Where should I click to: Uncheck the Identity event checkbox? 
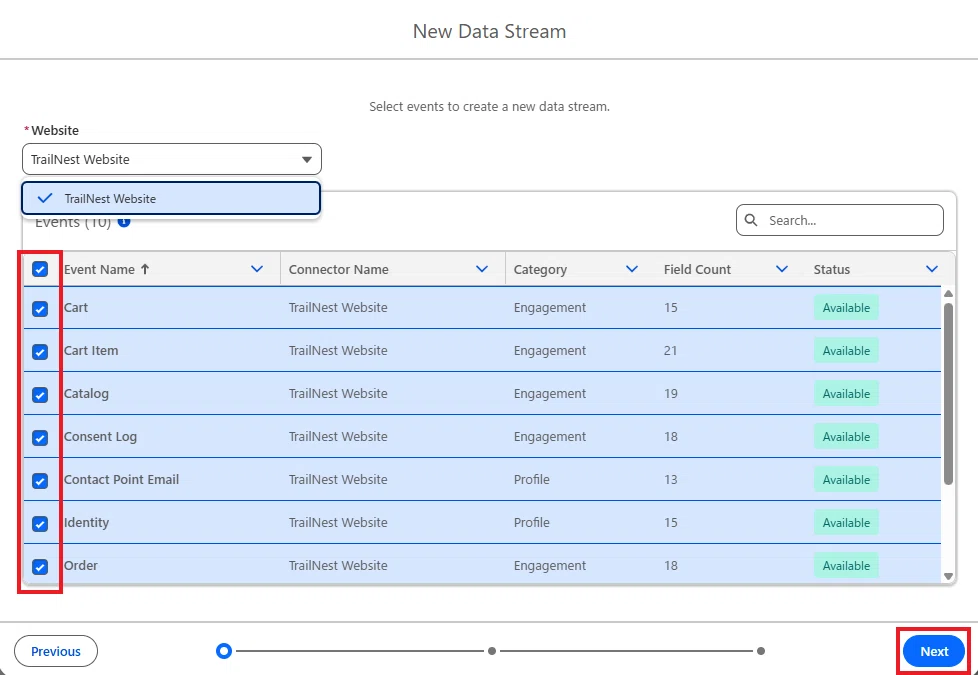pos(40,524)
